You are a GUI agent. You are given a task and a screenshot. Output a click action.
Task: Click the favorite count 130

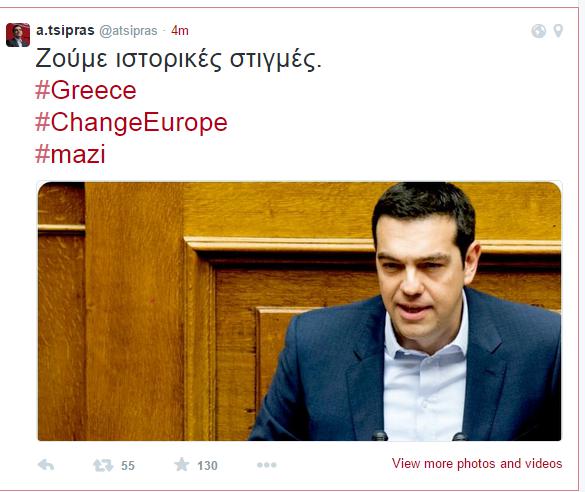pos(207,466)
